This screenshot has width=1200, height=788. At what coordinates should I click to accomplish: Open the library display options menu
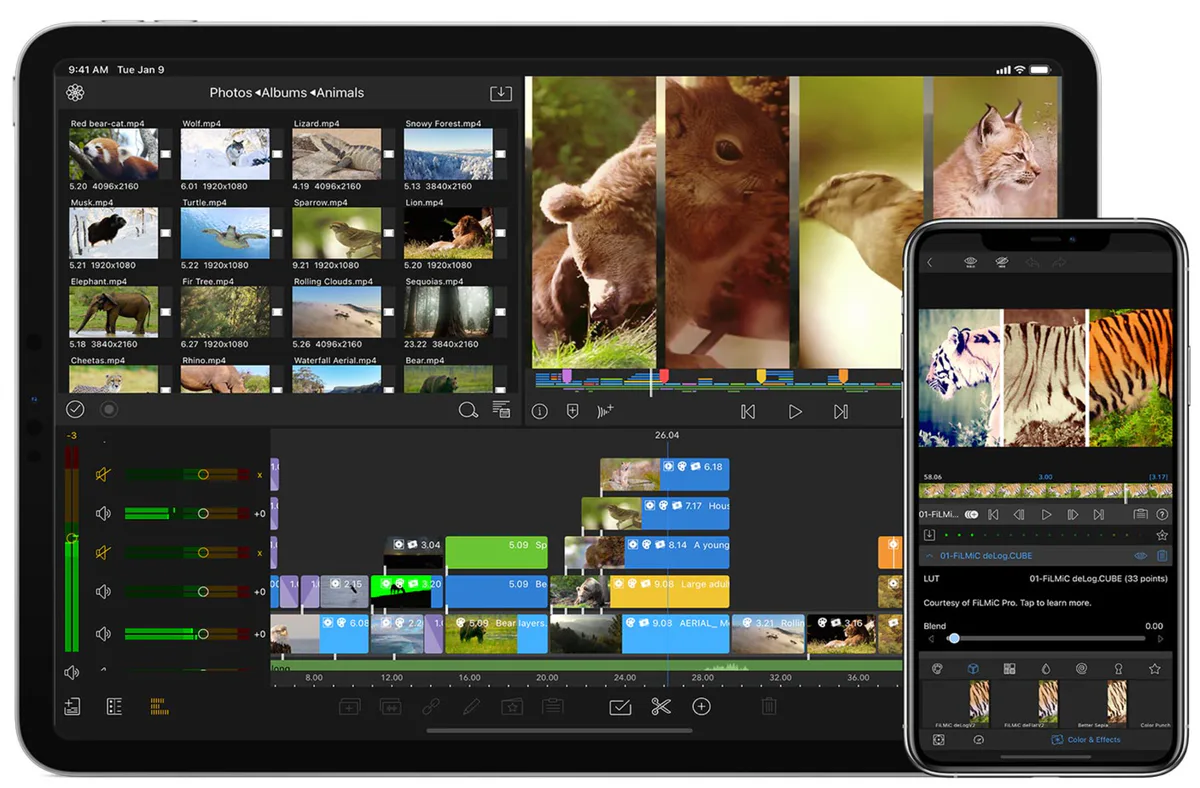click(501, 410)
